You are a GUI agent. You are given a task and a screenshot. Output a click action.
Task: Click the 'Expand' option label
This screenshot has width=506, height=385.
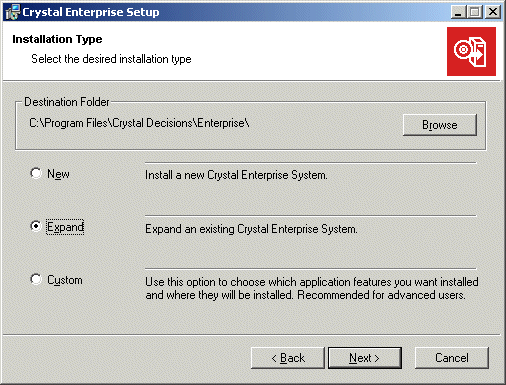click(65, 227)
